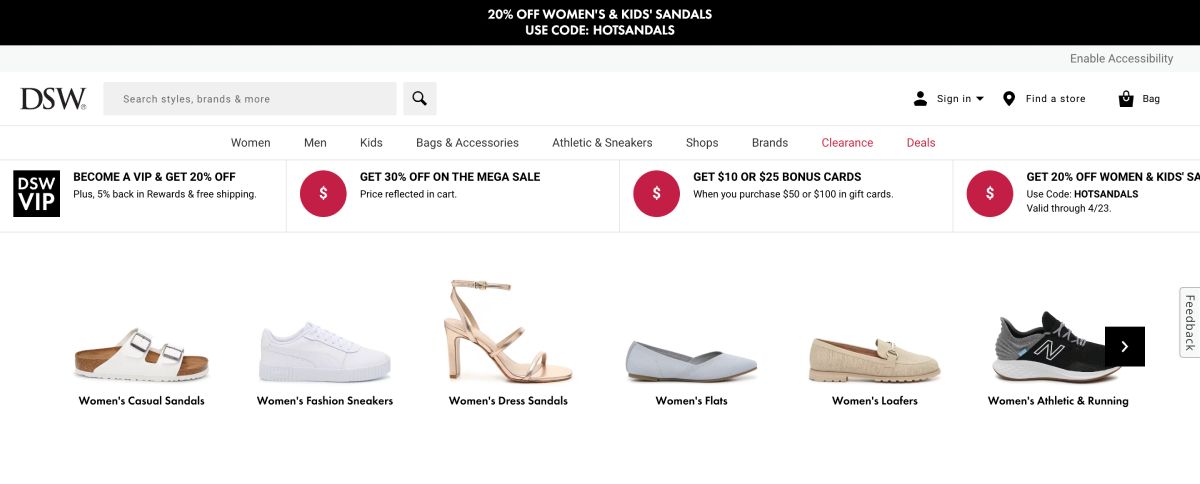
Task: Click the DSW VIP badge icon
Action: (37, 193)
